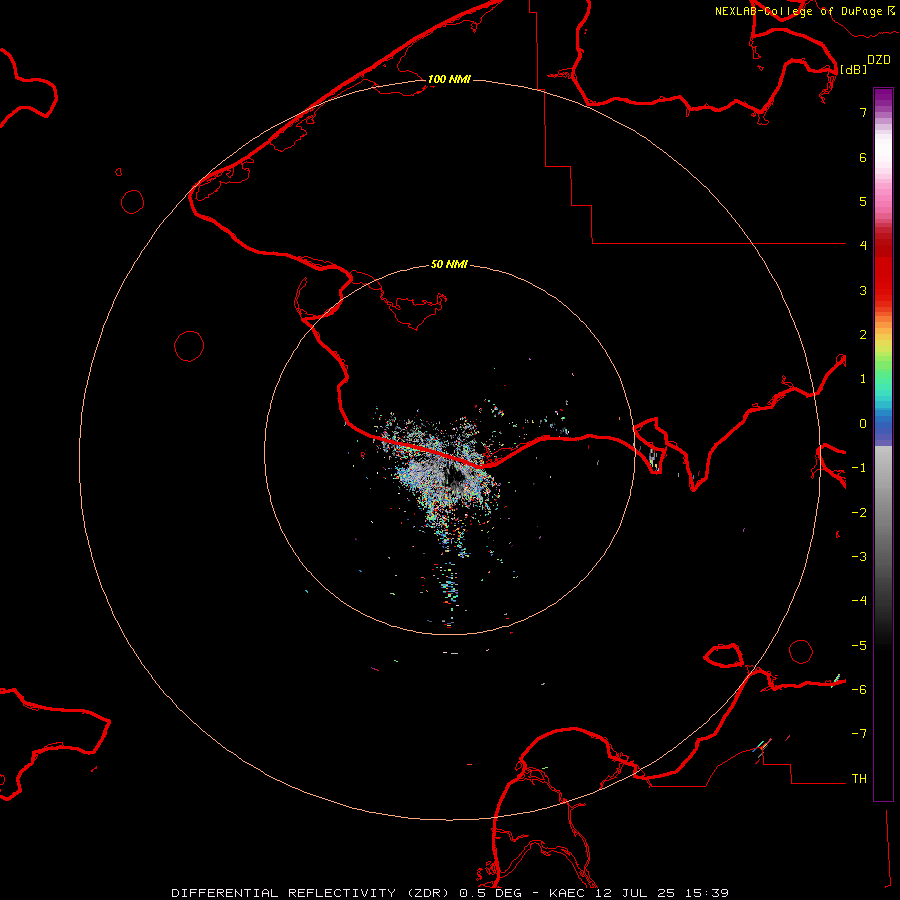Pick the gray colorbar segment near -2 dB

883,513
